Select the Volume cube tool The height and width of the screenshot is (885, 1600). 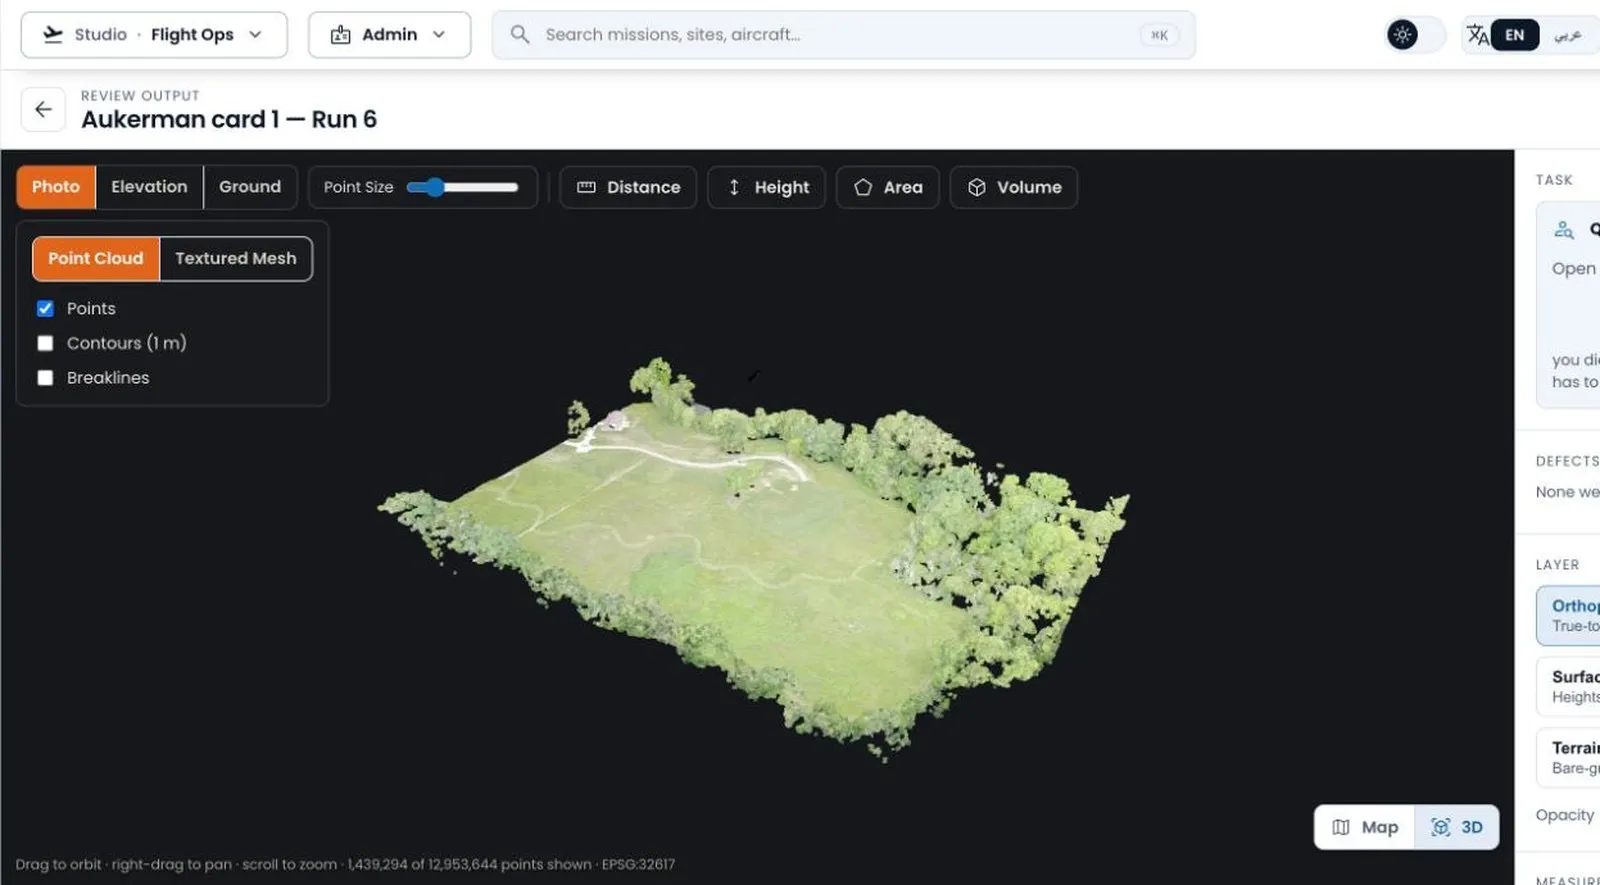point(1013,187)
